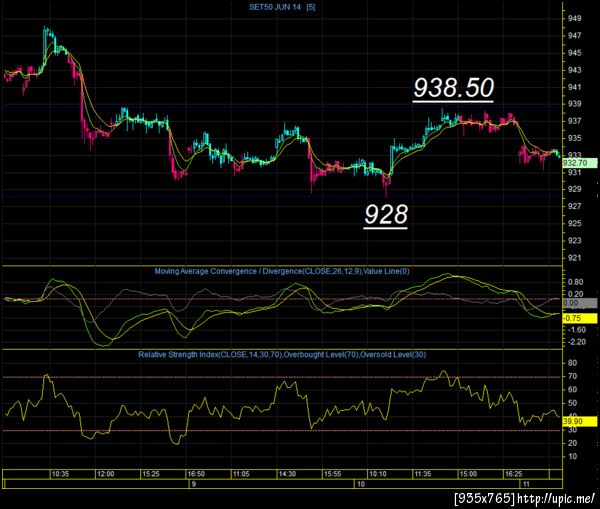The width and height of the screenshot is (600, 509).
Task: Click the 11:05 time axis label
Action: 241,474
